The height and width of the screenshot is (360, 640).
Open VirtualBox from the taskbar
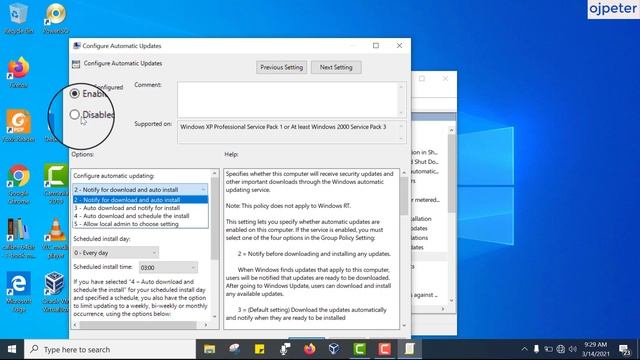[x=334, y=349]
